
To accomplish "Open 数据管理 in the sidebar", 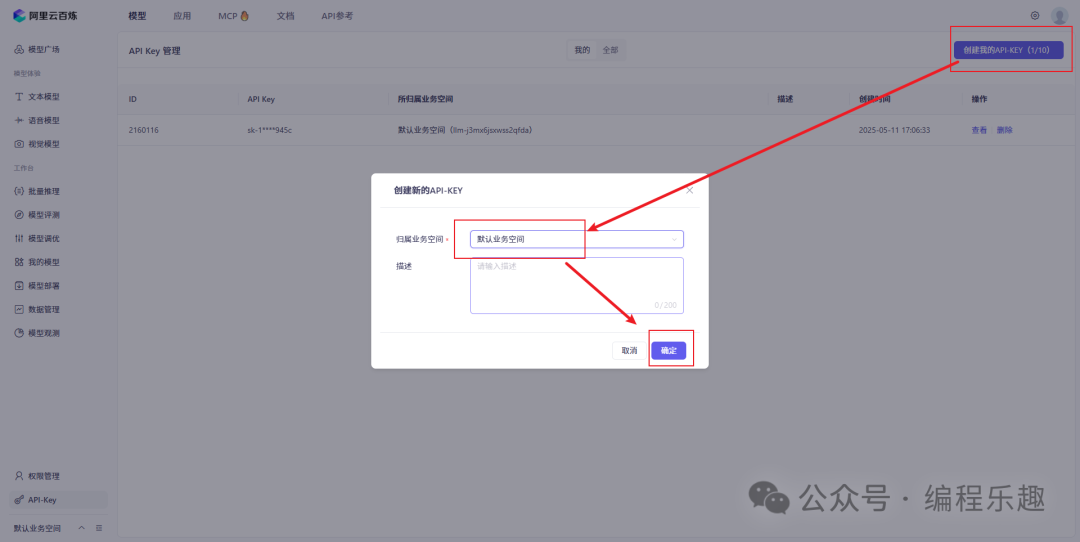I will click(37, 309).
